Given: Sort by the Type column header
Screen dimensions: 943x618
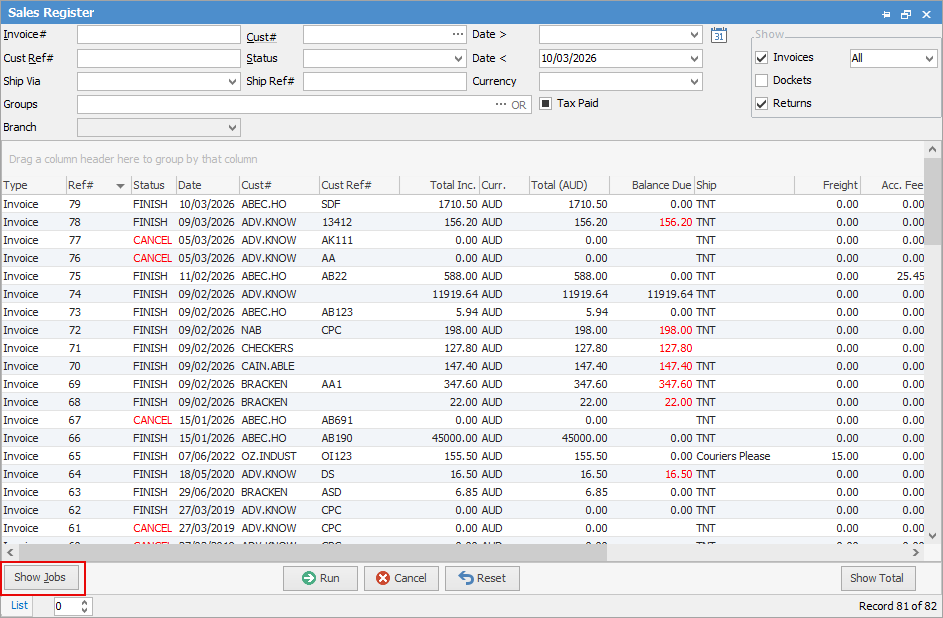Looking at the screenshot, I should tap(34, 185).
